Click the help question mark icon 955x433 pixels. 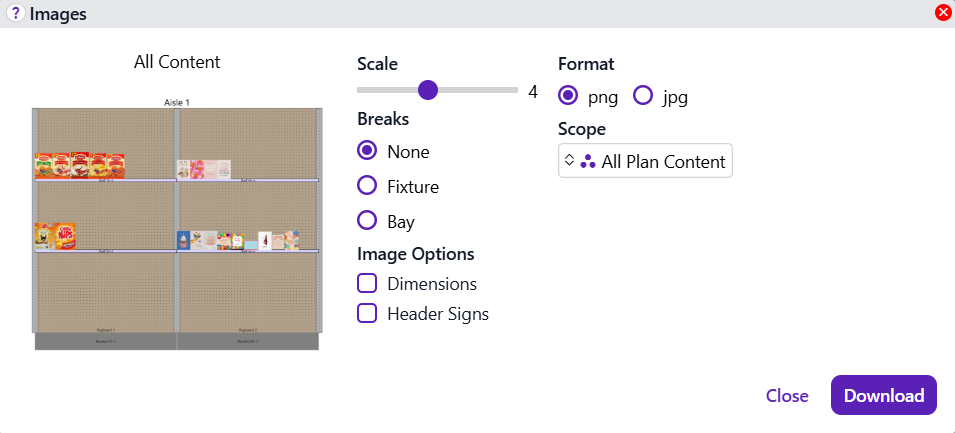point(15,14)
